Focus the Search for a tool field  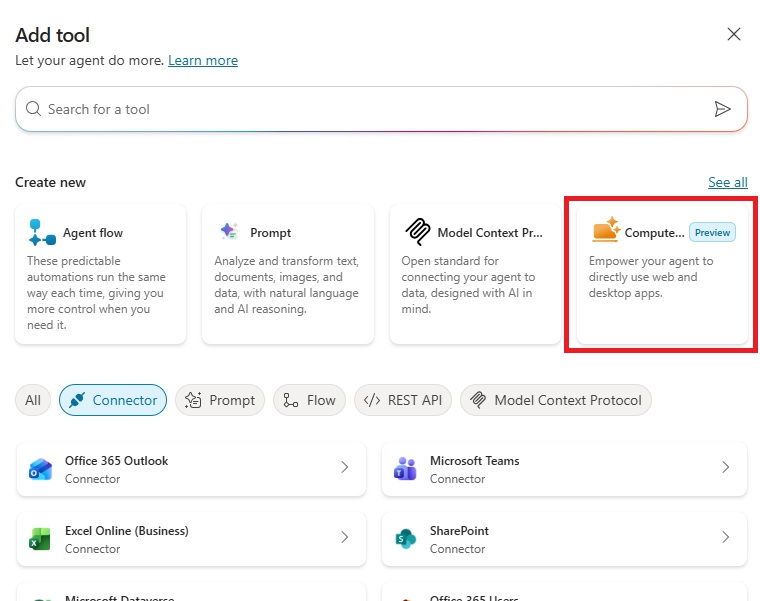370,109
